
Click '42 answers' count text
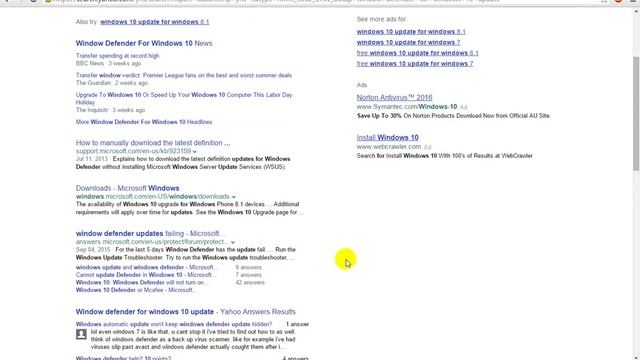pyautogui.click(x=250, y=282)
